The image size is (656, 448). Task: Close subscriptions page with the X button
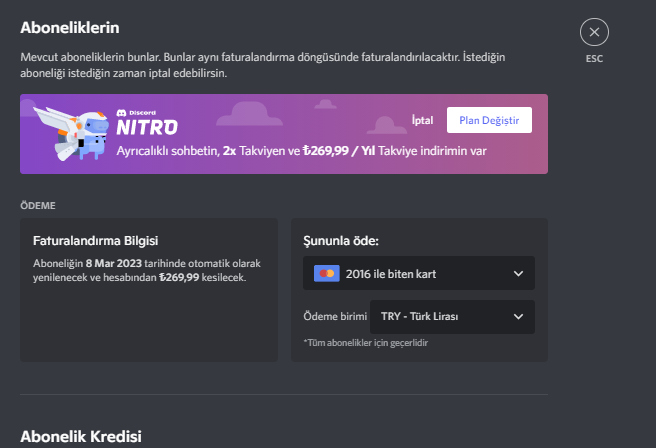pos(594,32)
